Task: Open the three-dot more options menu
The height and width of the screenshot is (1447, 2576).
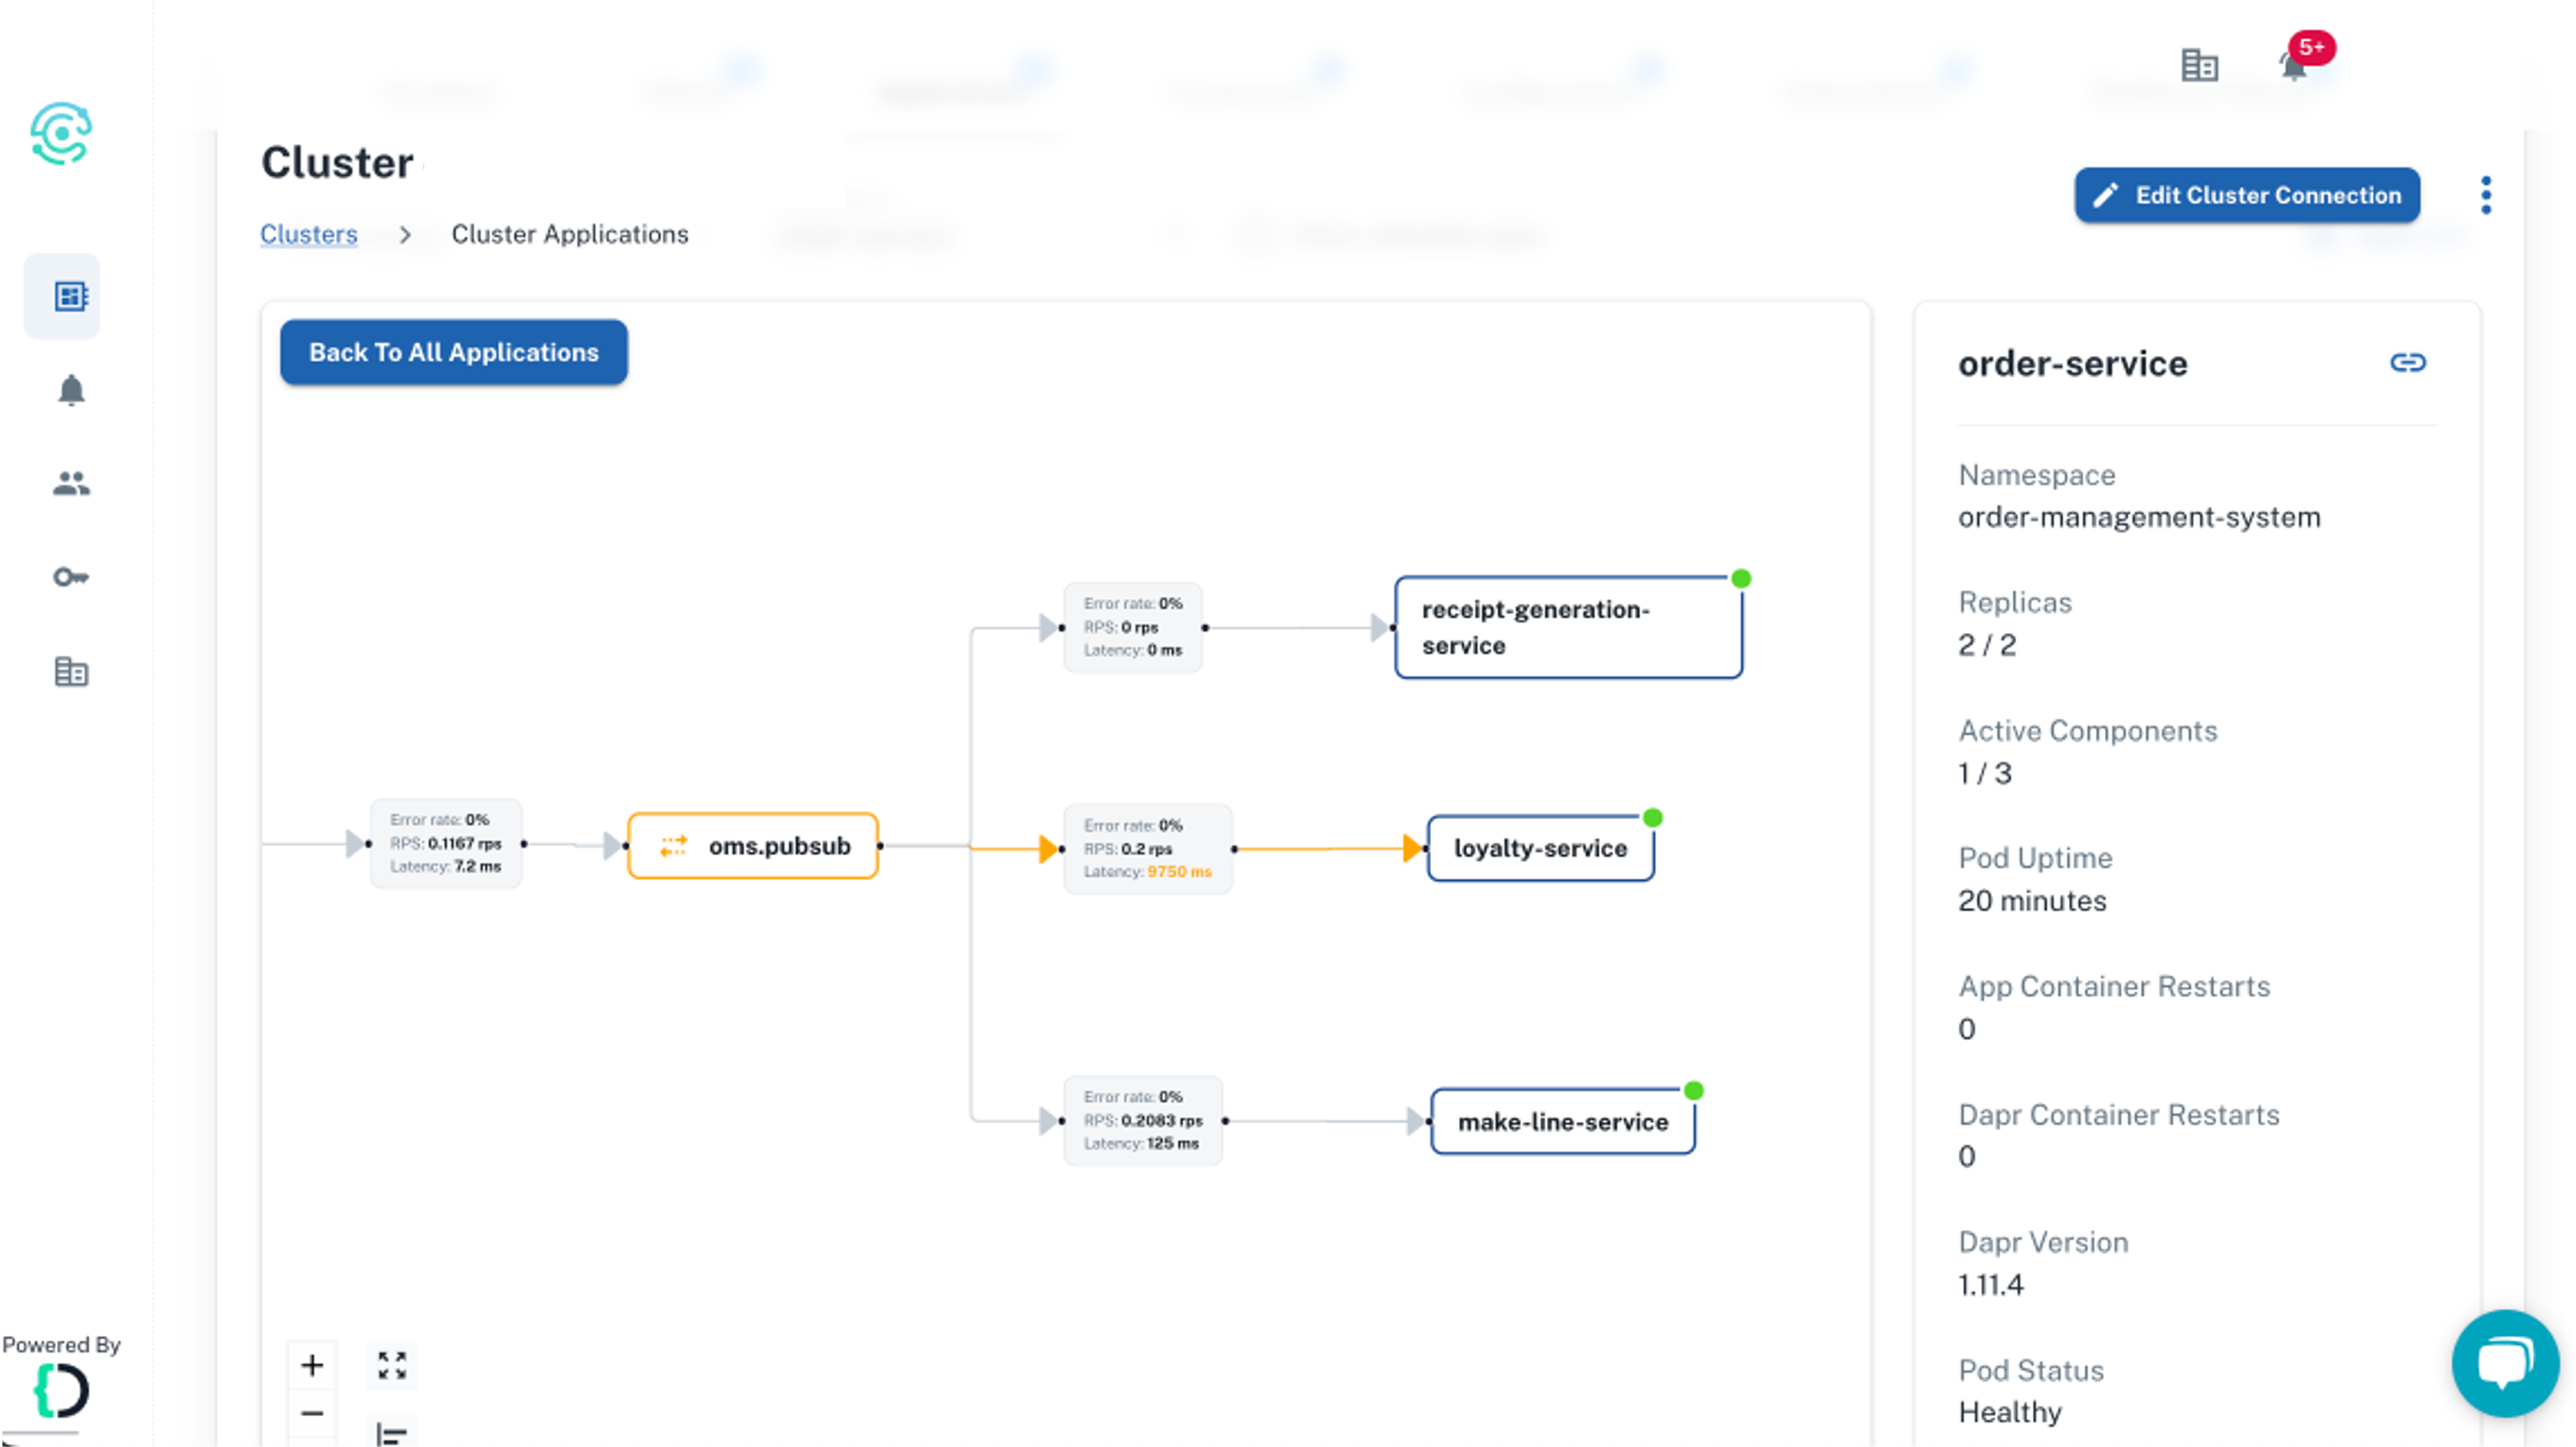Action: click(x=2486, y=195)
